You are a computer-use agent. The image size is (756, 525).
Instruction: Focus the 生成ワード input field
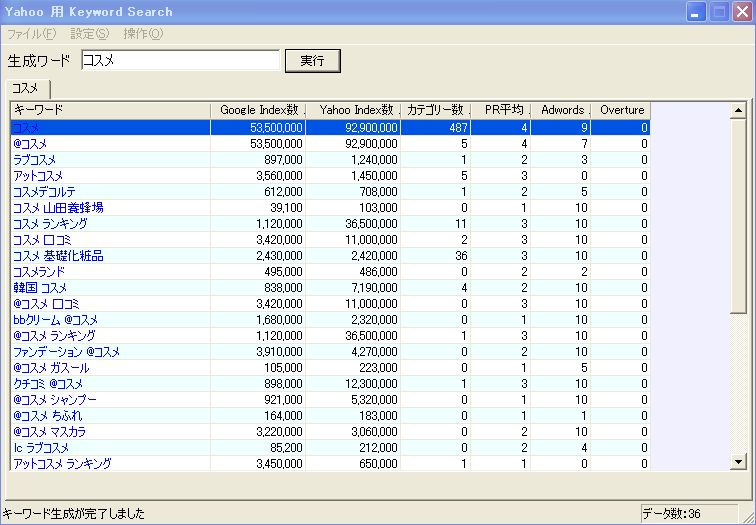click(x=180, y=60)
